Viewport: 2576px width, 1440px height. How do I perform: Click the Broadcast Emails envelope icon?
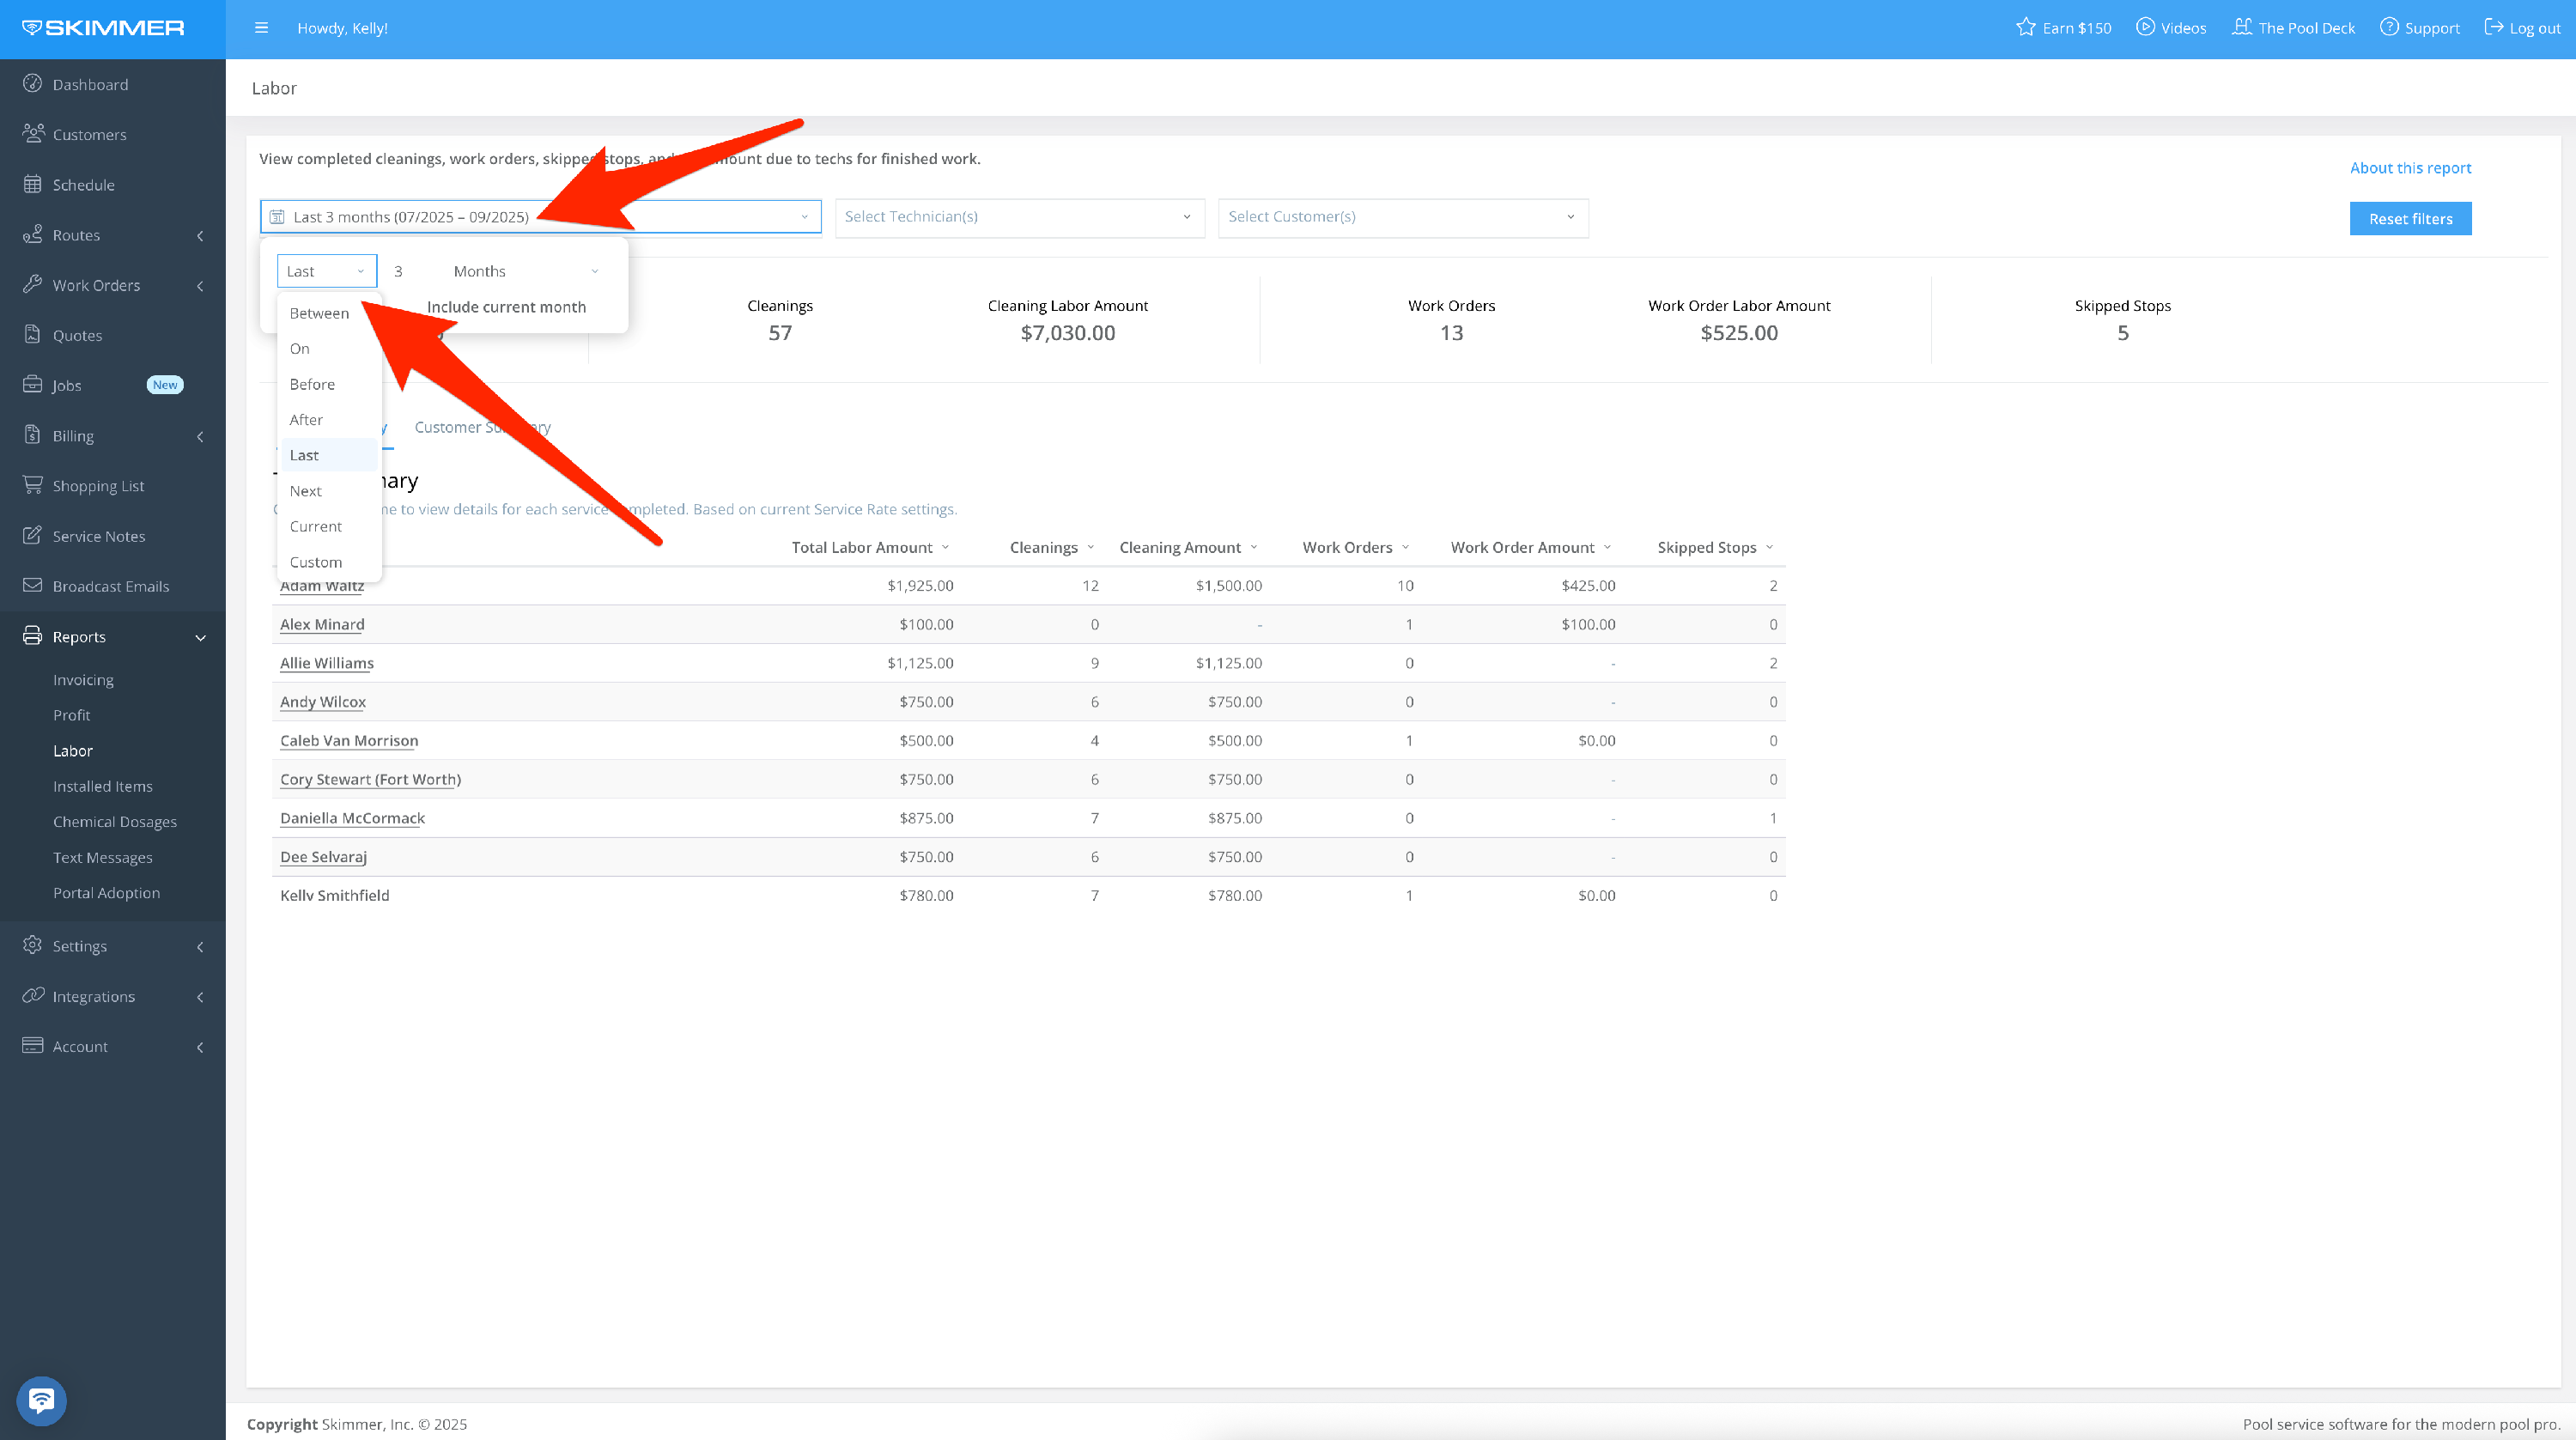[32, 586]
